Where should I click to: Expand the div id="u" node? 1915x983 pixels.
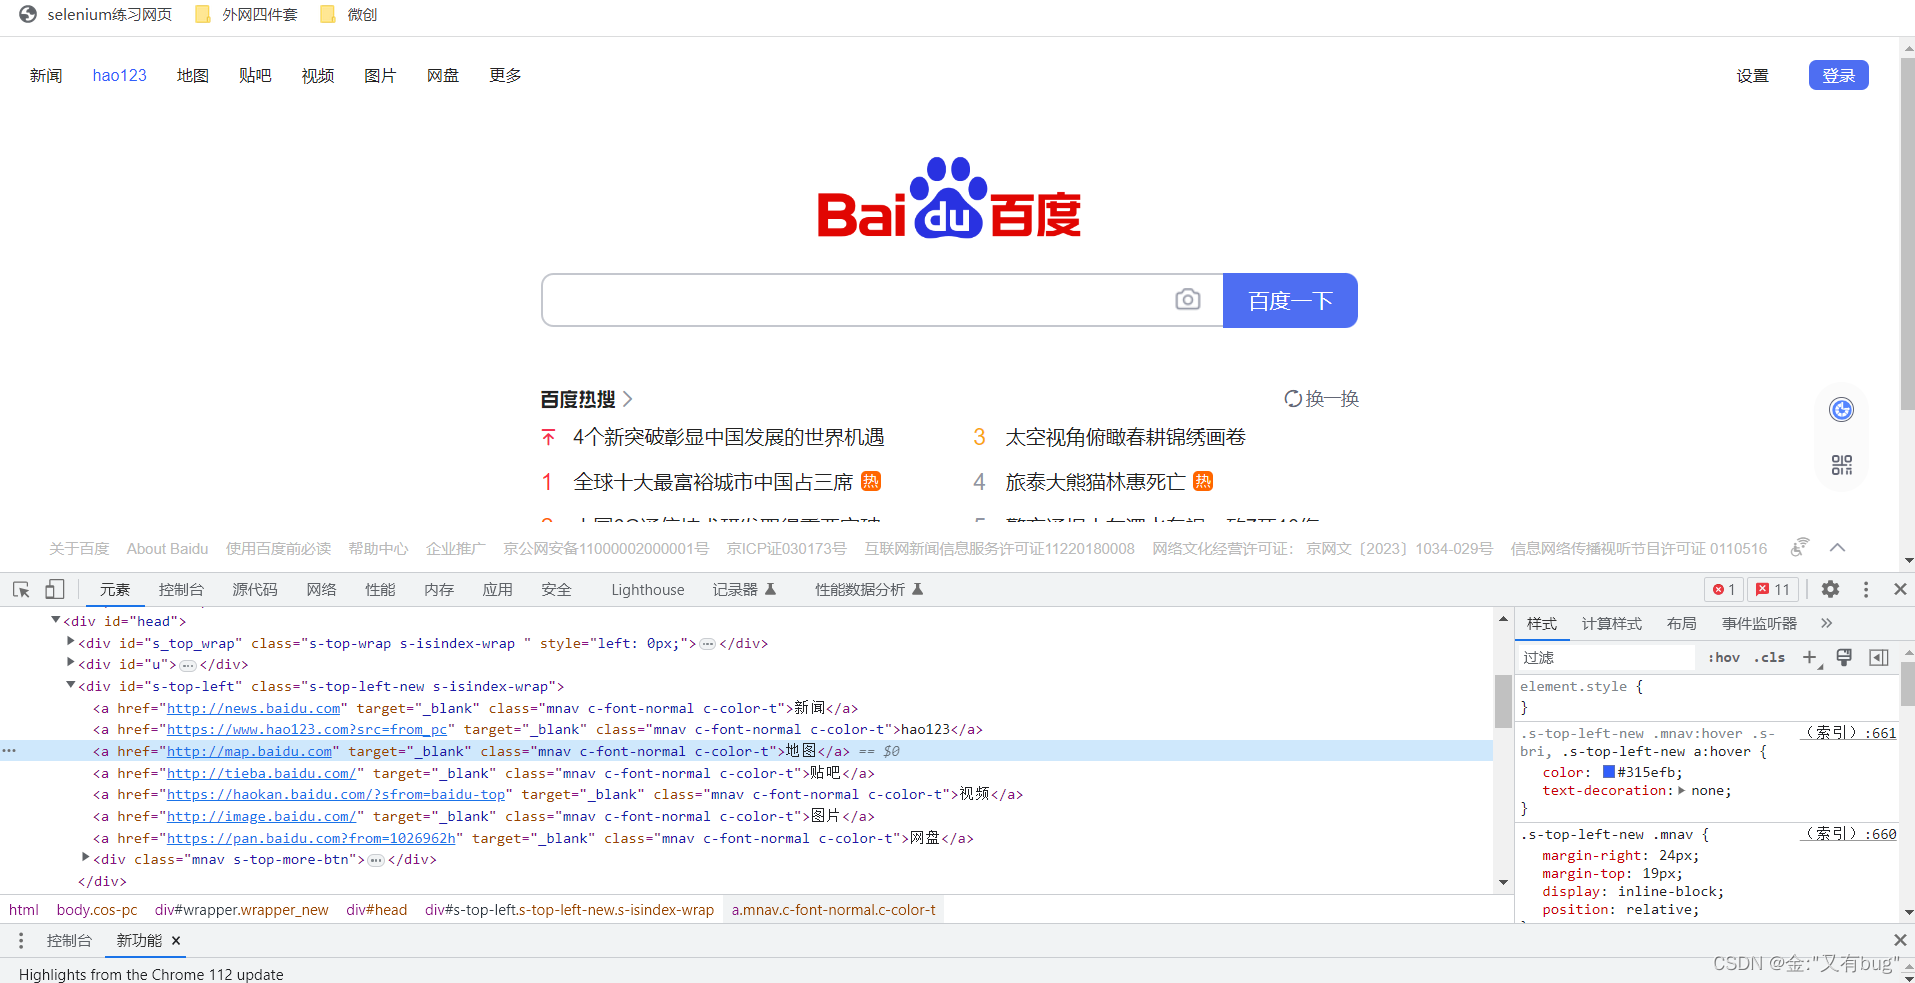click(x=71, y=663)
